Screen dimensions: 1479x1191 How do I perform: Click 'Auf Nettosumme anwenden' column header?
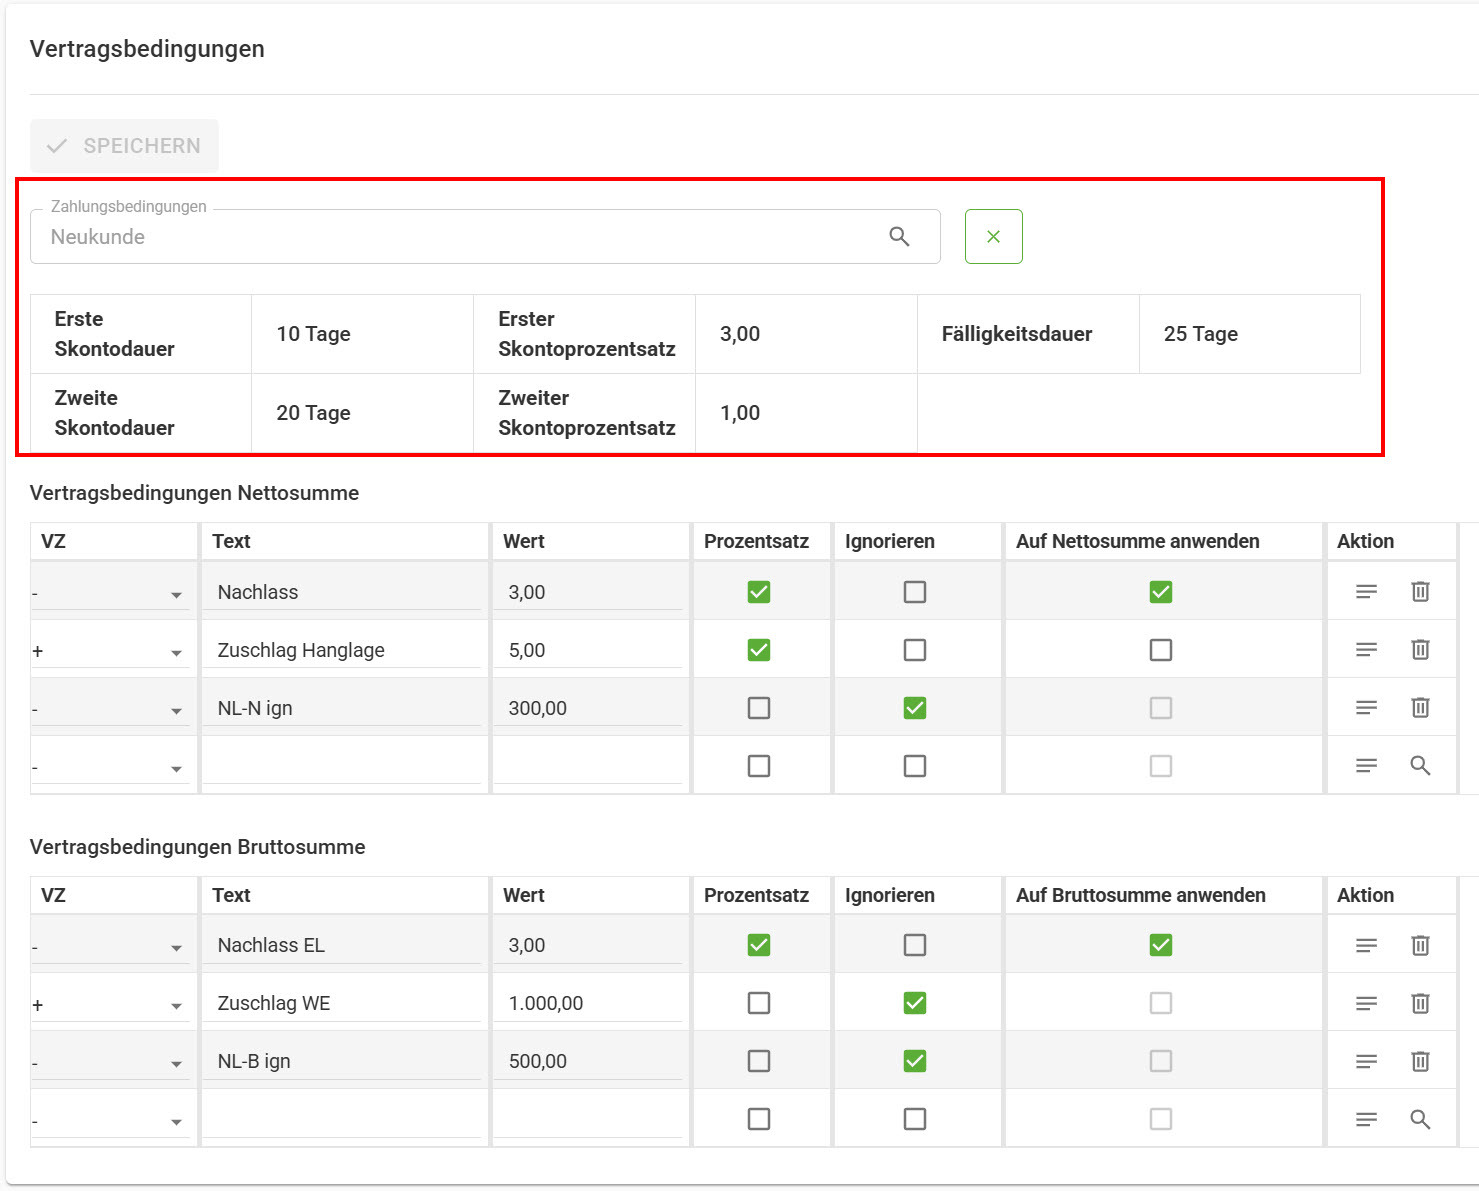[x=1138, y=541]
